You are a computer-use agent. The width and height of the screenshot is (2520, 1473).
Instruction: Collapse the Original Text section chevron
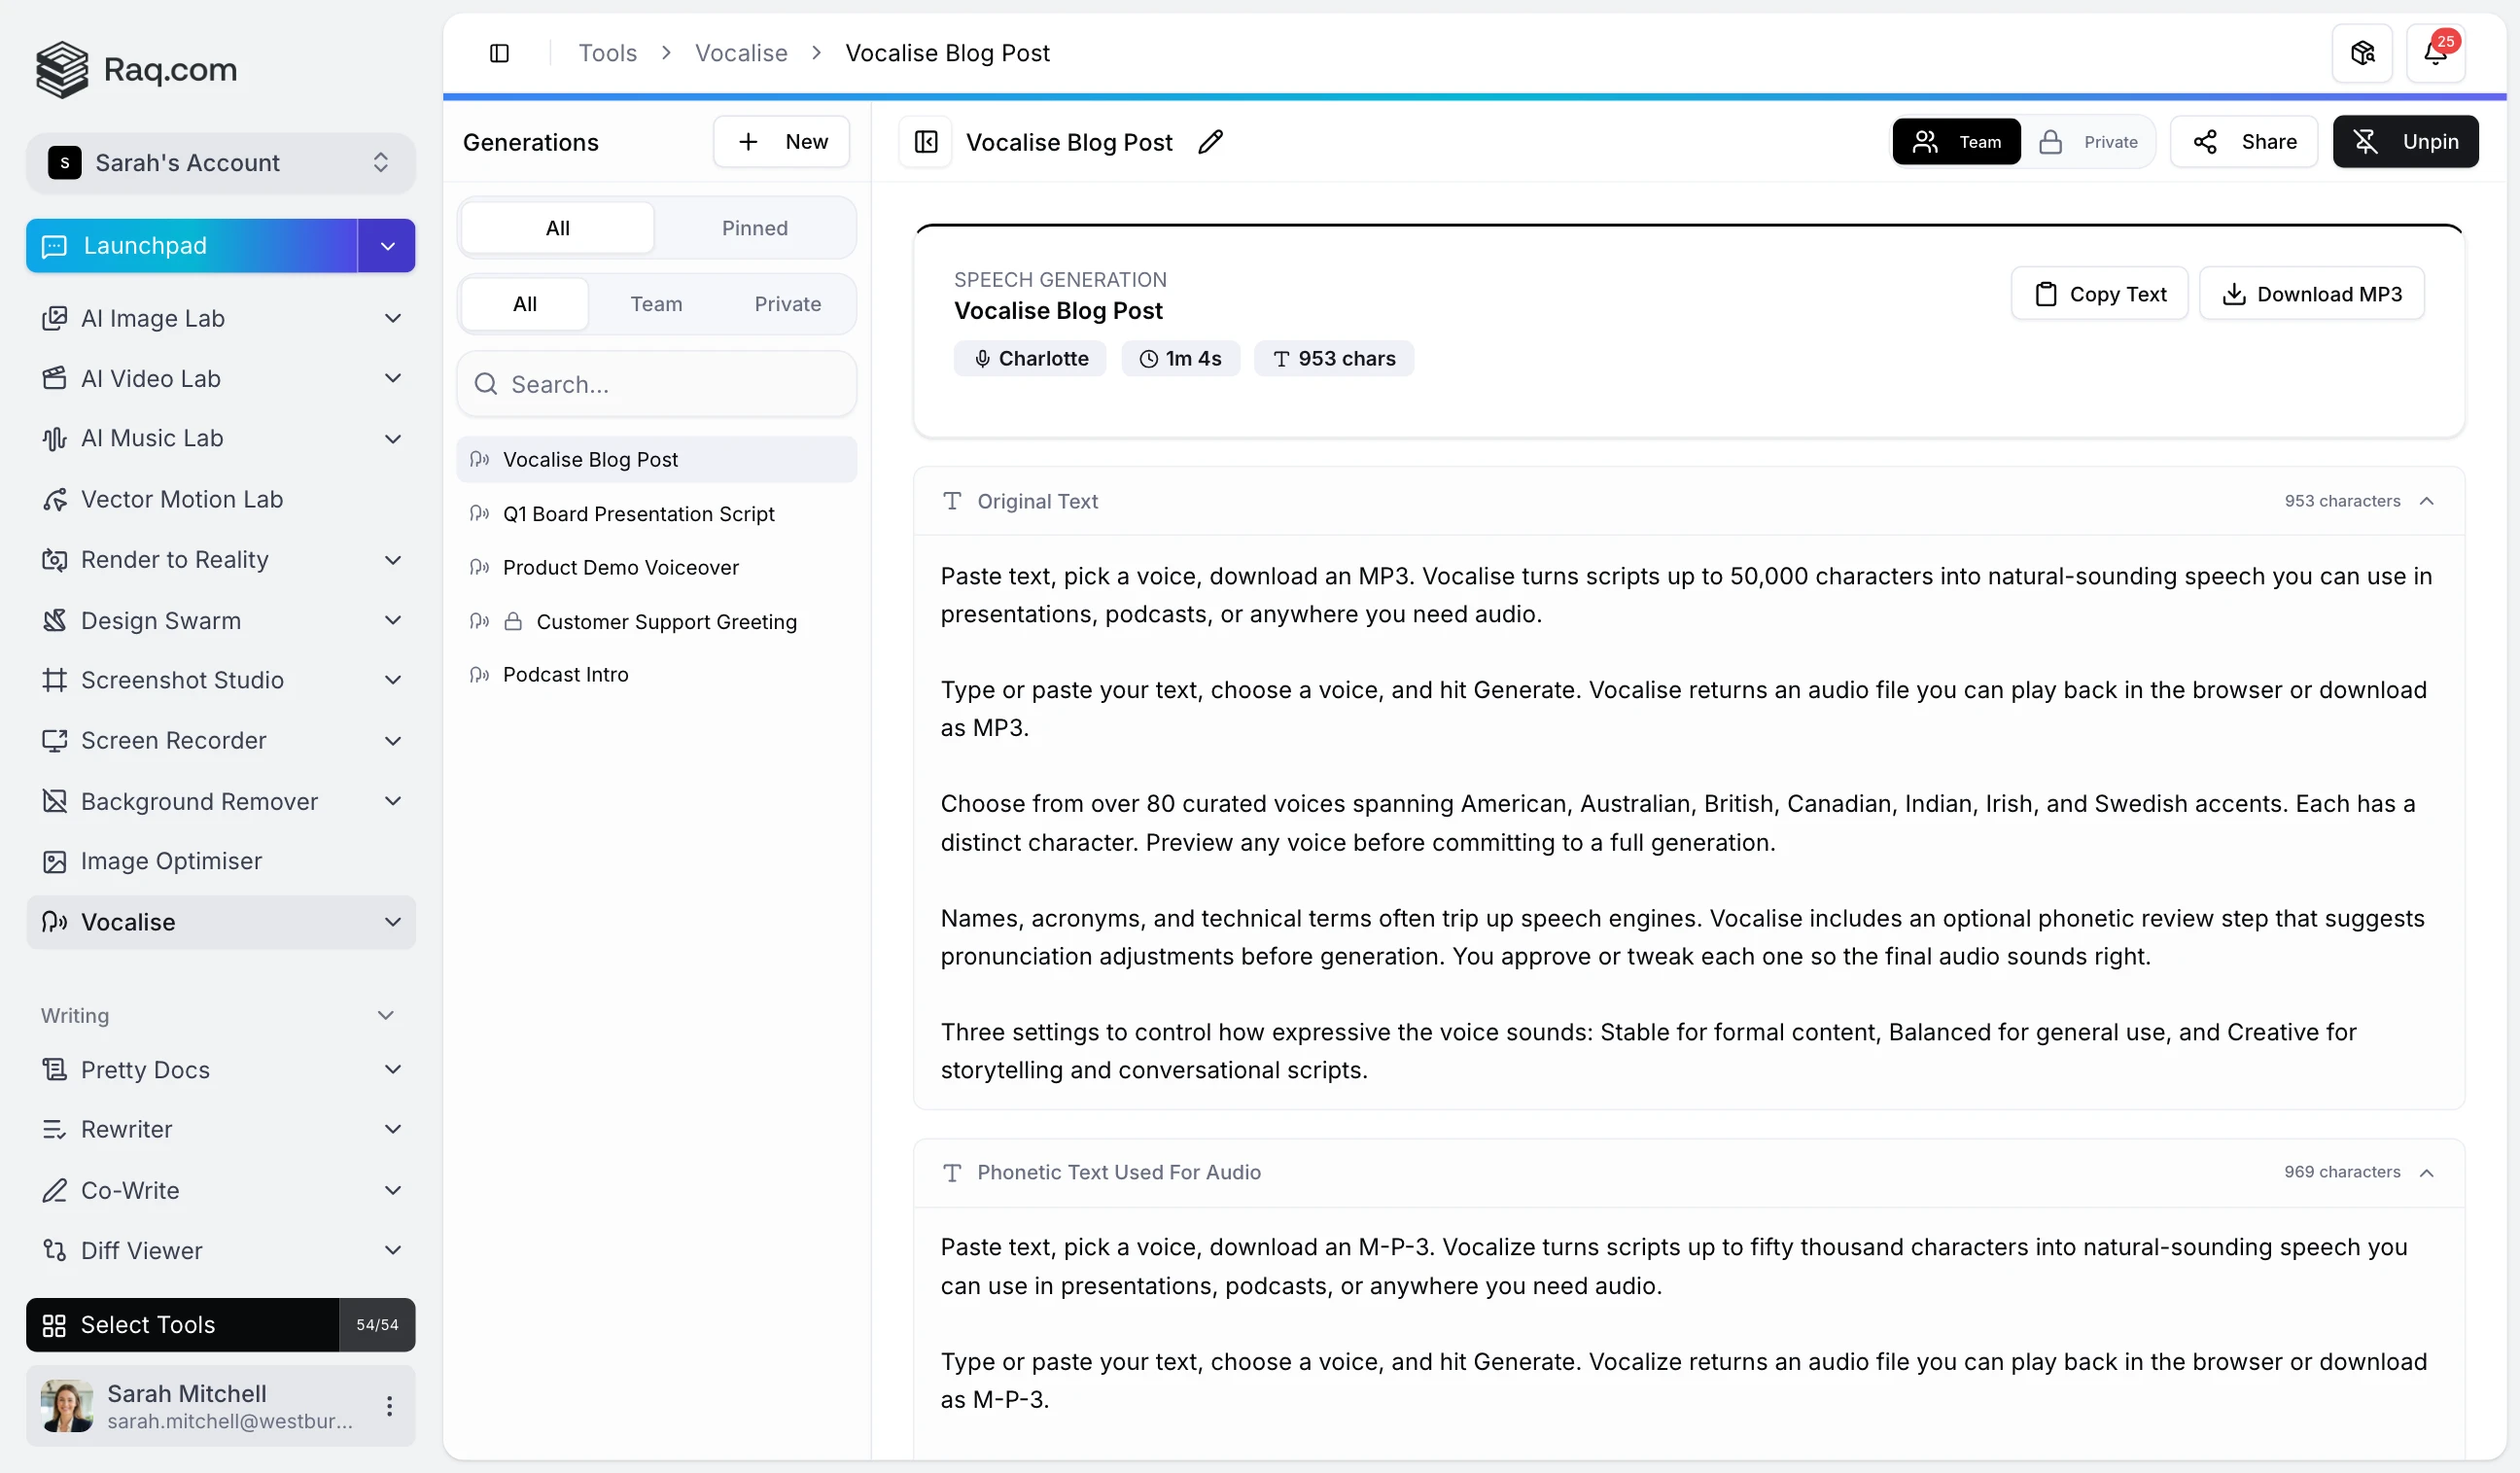pos(2427,501)
